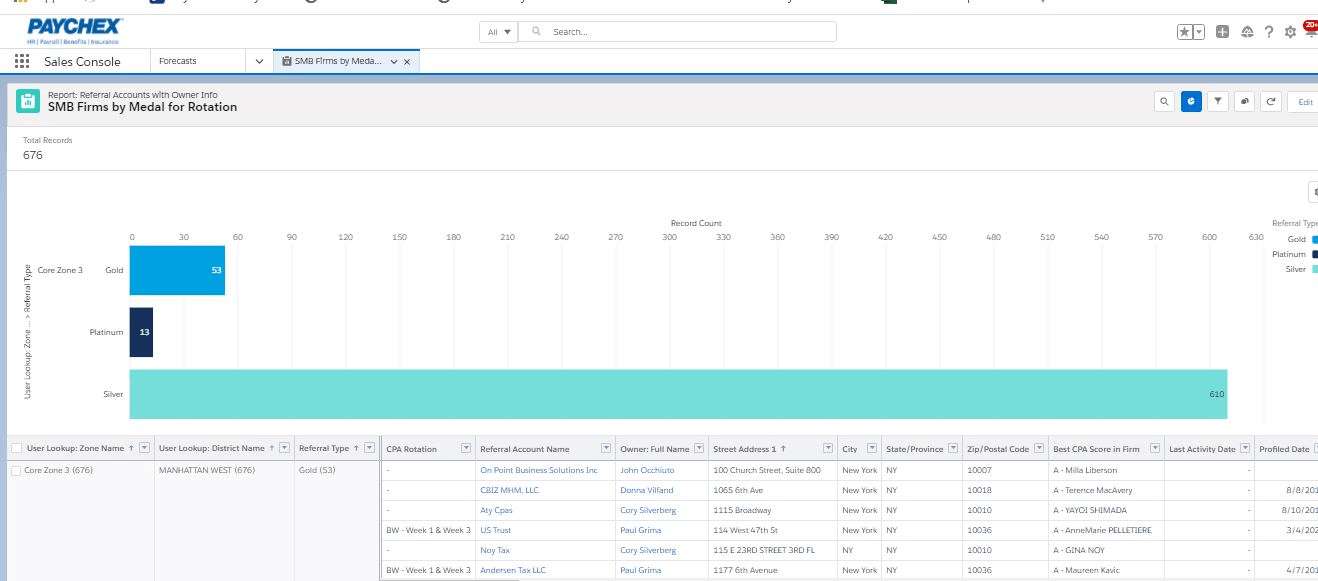Open the Last Activity Date column dropdown
The height and width of the screenshot is (581, 1318).
(1244, 449)
